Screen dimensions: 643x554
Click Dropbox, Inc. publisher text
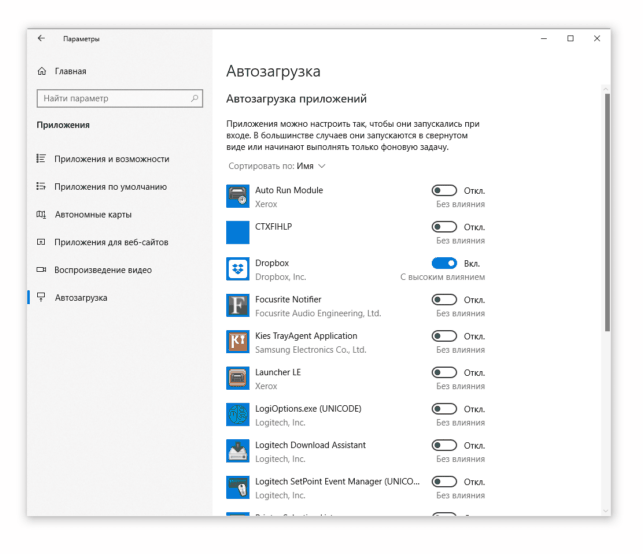coord(280,277)
